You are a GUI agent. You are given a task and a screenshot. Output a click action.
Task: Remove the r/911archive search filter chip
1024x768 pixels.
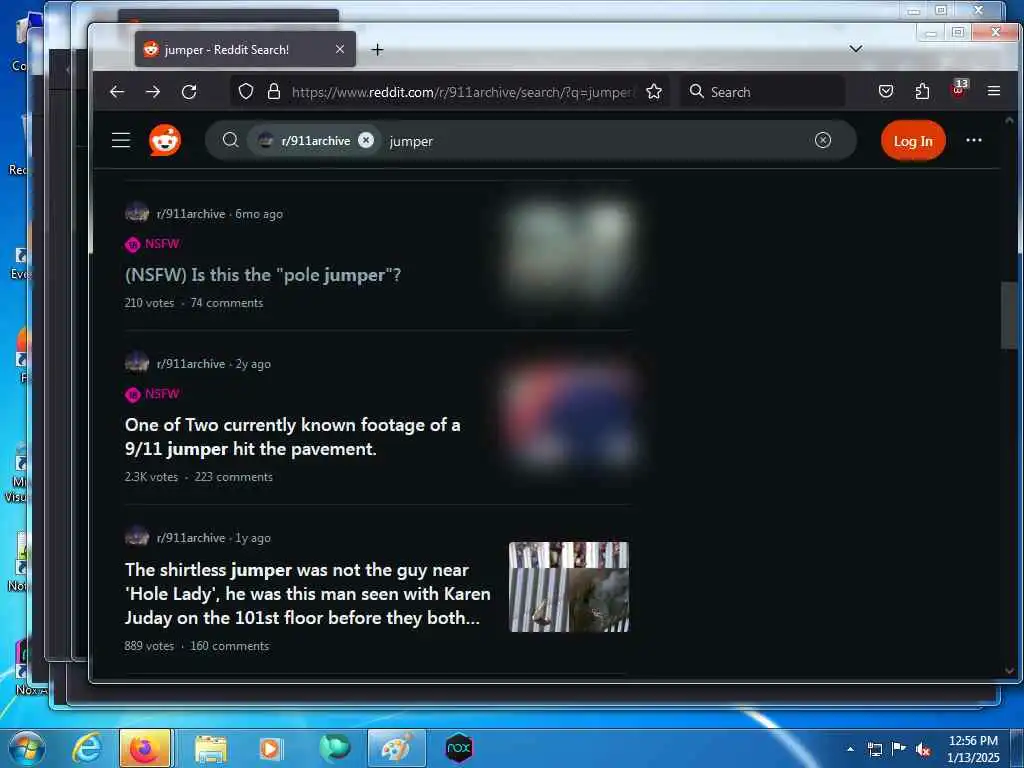pos(366,140)
